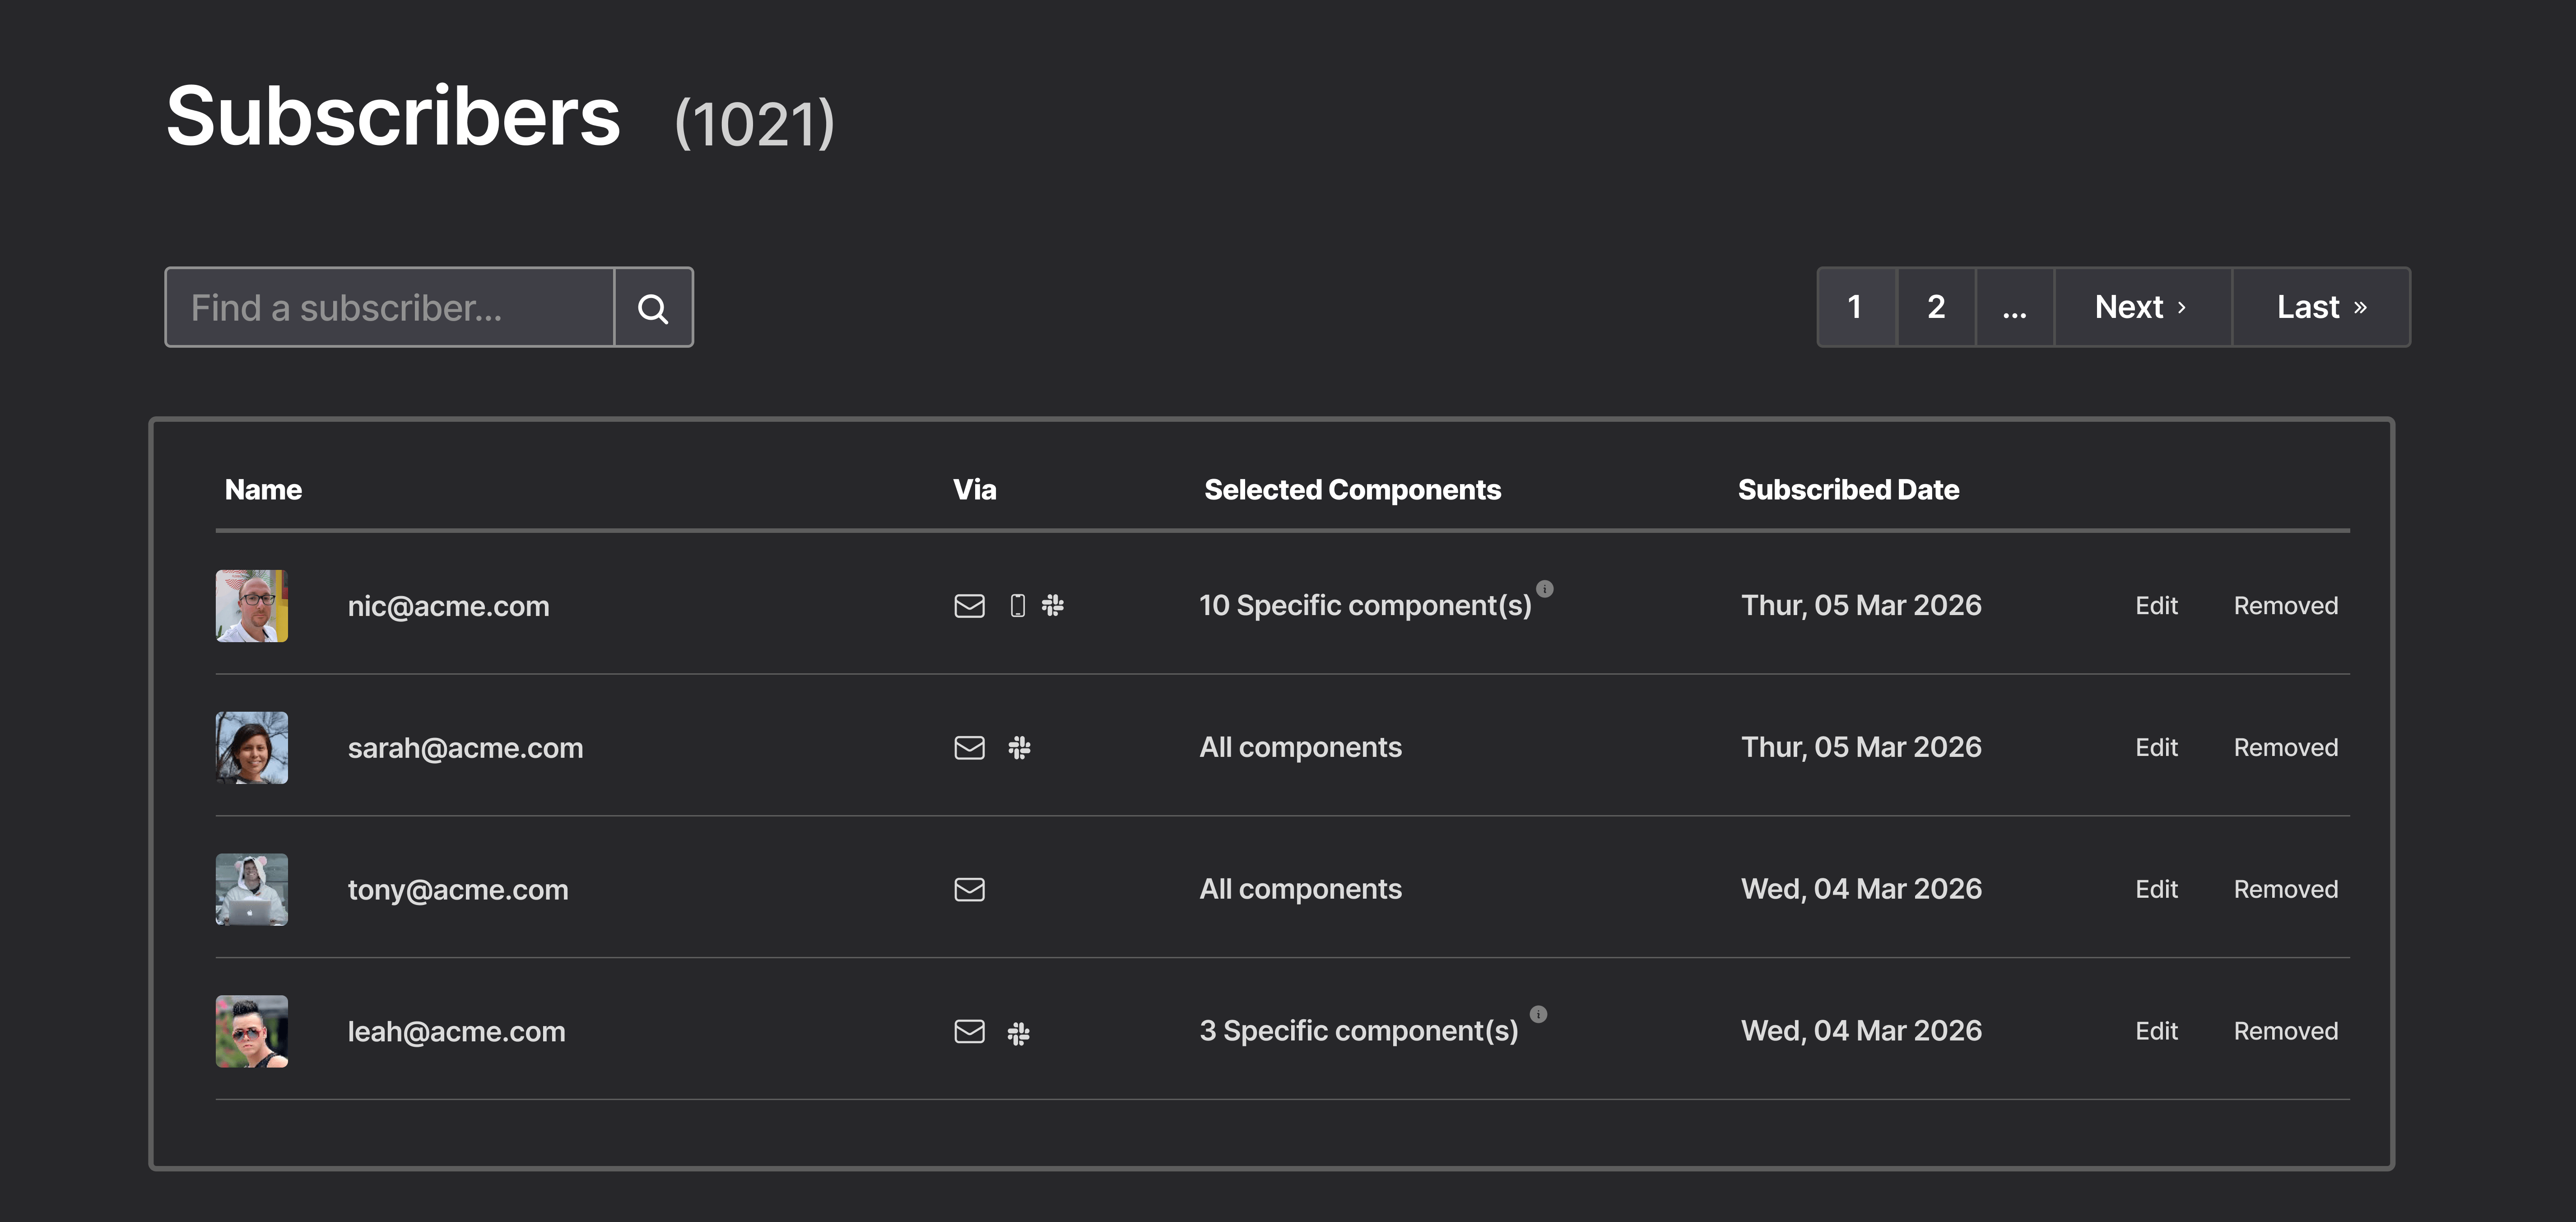Viewport: 2576px width, 1222px height.
Task: Click the email icon for sarah@acme.com
Action: [968, 747]
